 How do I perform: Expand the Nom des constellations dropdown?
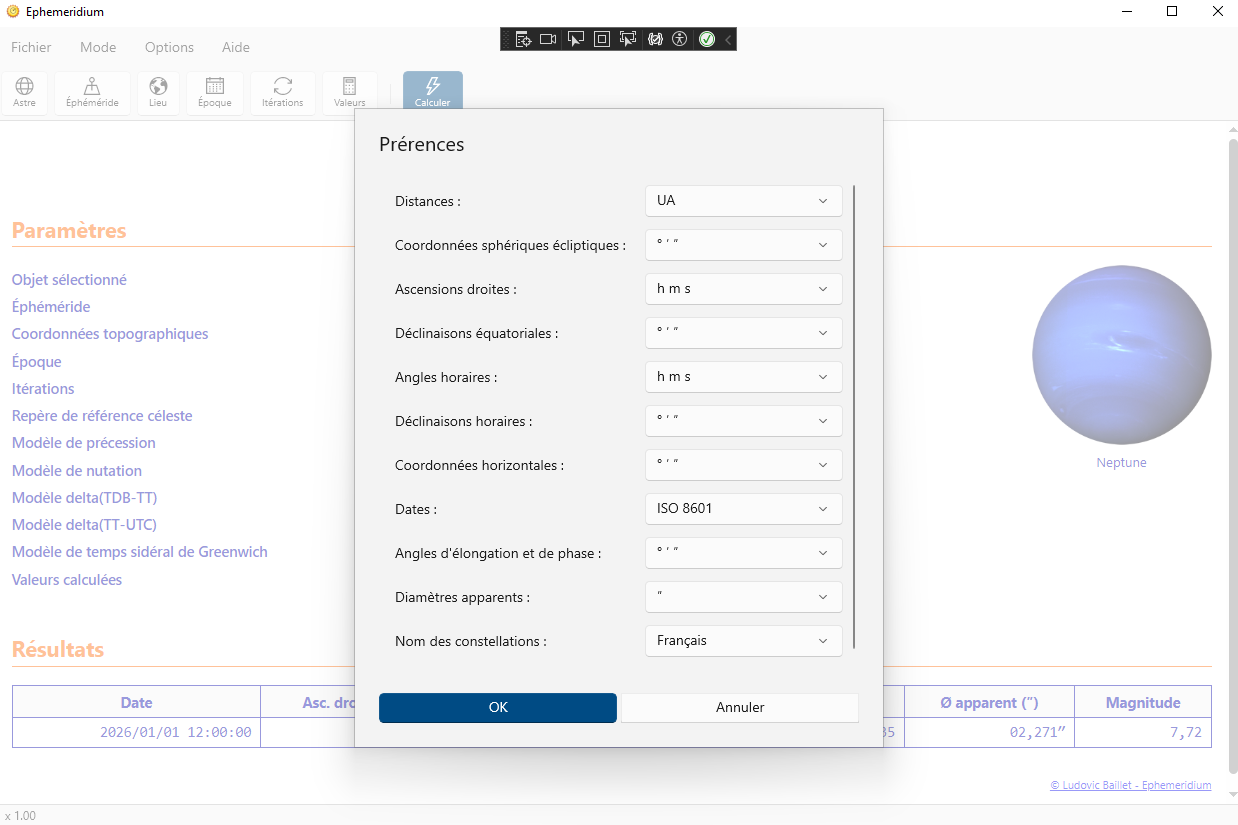[743, 641]
